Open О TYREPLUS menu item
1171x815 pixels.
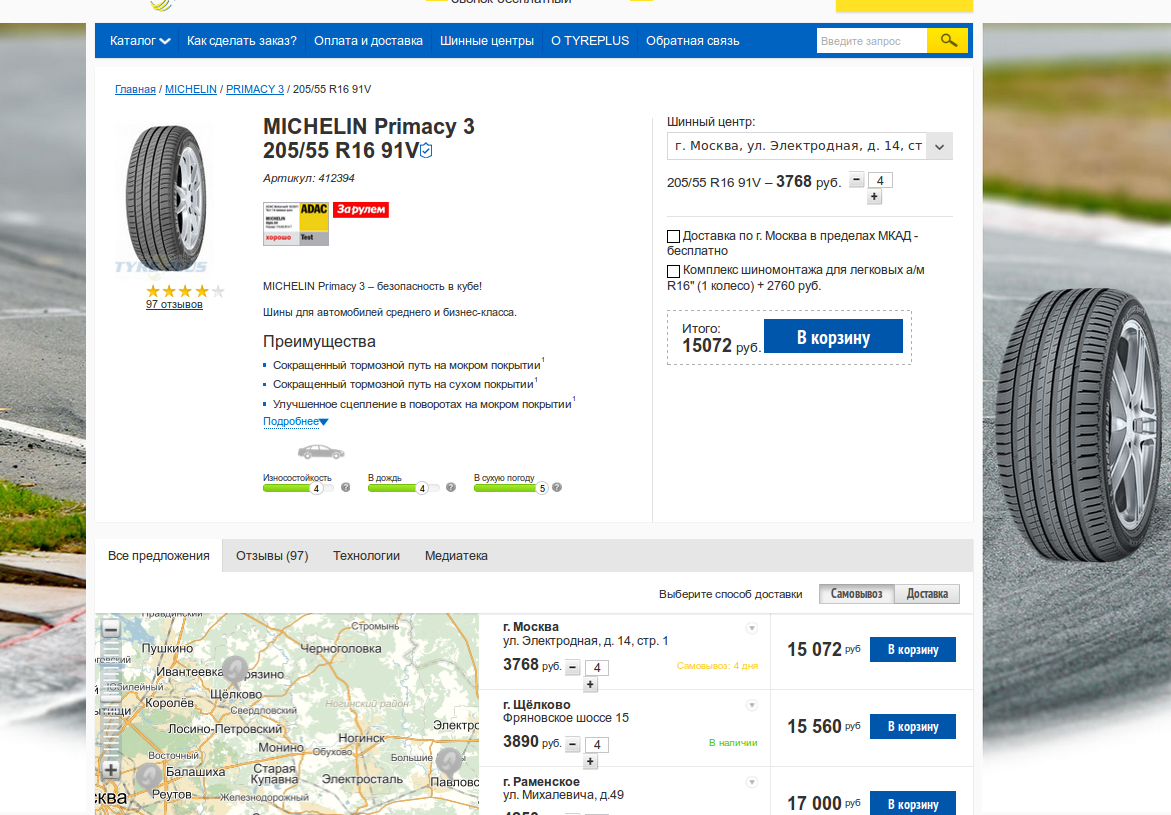(x=590, y=40)
